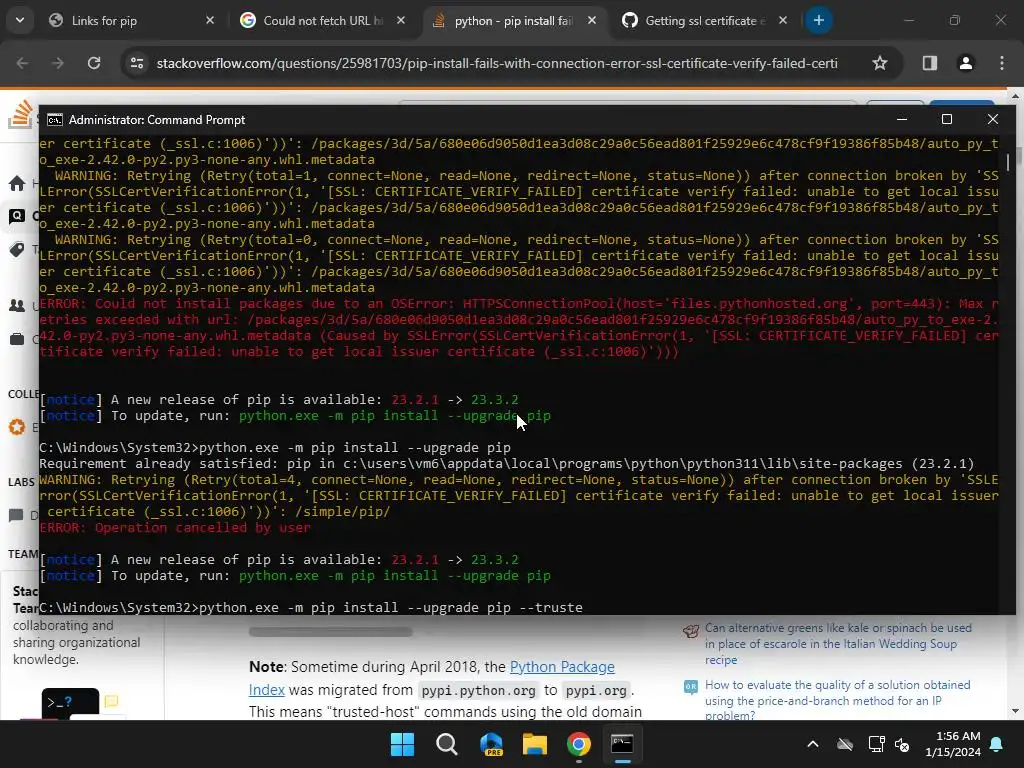Minimize the Command Prompt window
Image resolution: width=1024 pixels, height=768 pixels.
click(x=902, y=120)
